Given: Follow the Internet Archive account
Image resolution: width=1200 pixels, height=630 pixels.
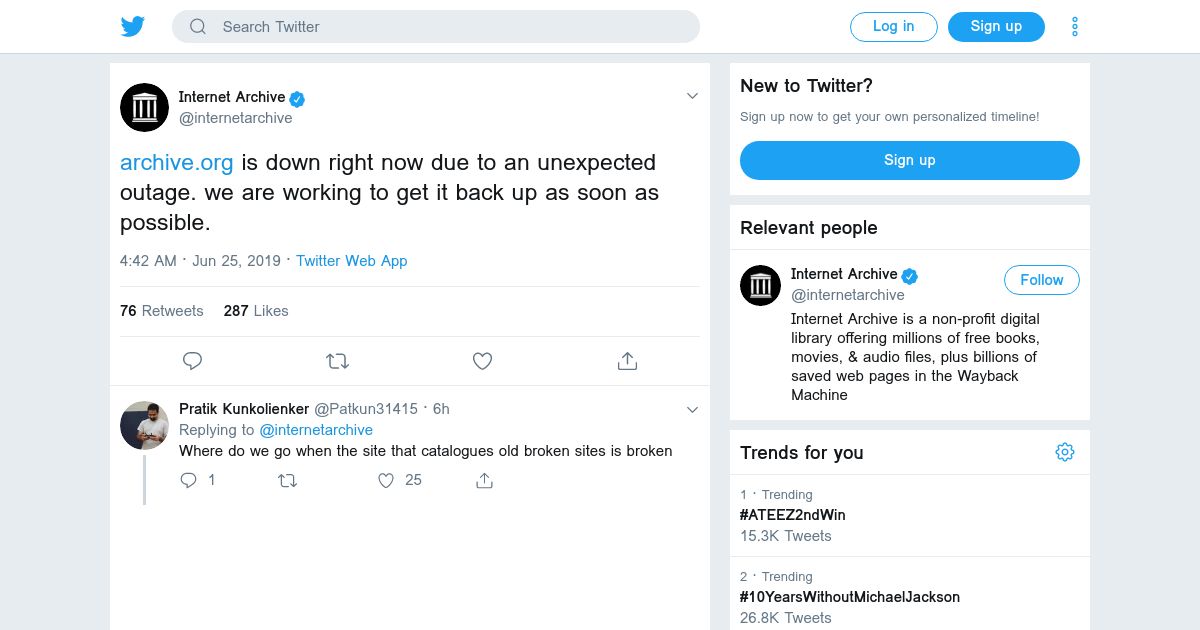Looking at the screenshot, I should pos(1041,280).
